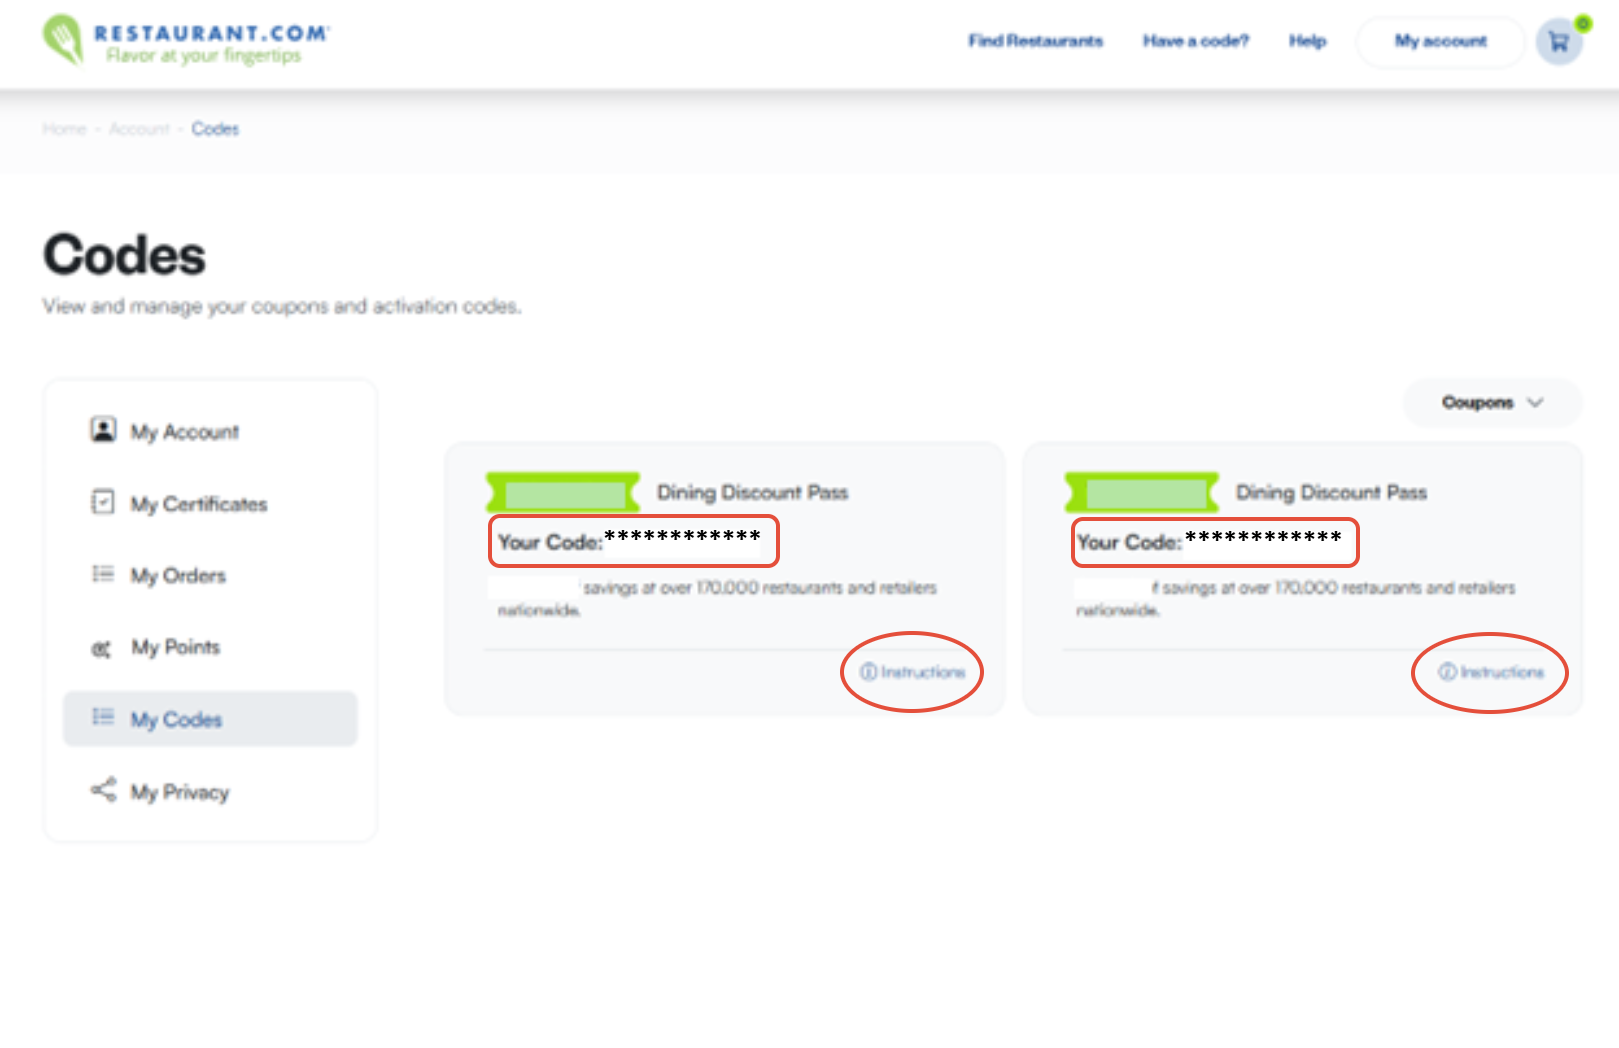This screenshot has width=1619, height=1048.
Task: Click the My Privacy share icon
Action: click(103, 790)
